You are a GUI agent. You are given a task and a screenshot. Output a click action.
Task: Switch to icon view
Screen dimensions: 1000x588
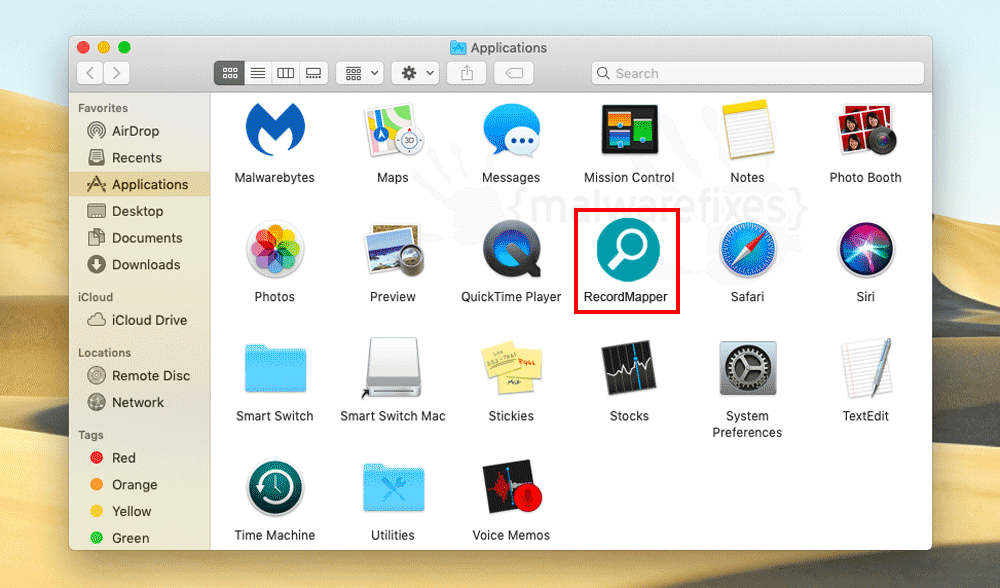pyautogui.click(x=230, y=73)
